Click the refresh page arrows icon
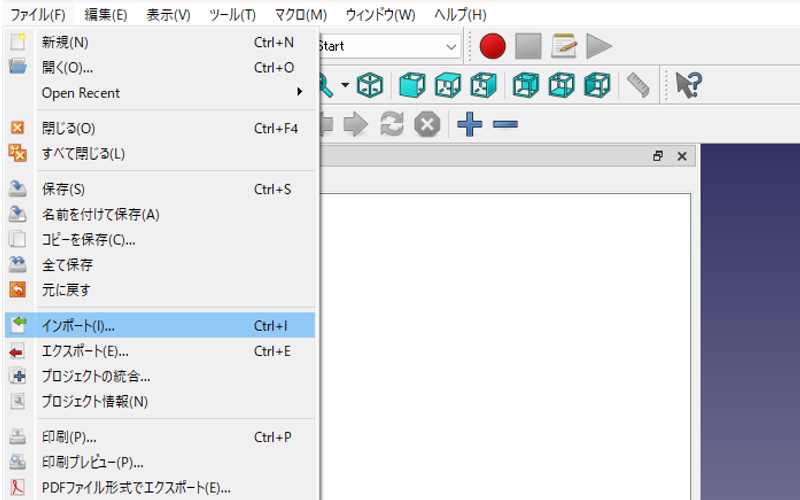 (391, 124)
